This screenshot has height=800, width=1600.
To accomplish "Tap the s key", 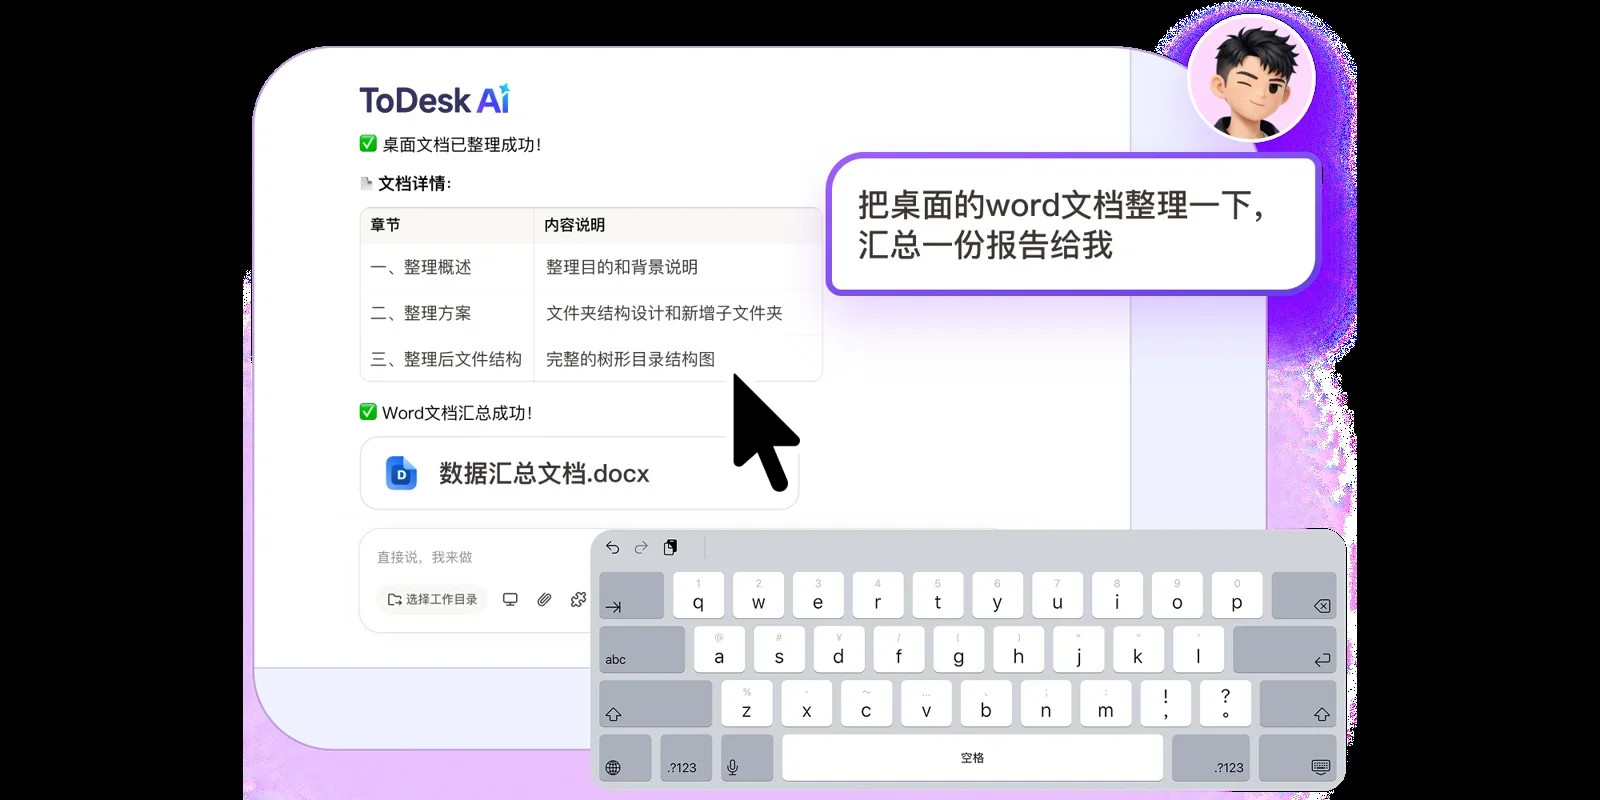I will [779, 650].
